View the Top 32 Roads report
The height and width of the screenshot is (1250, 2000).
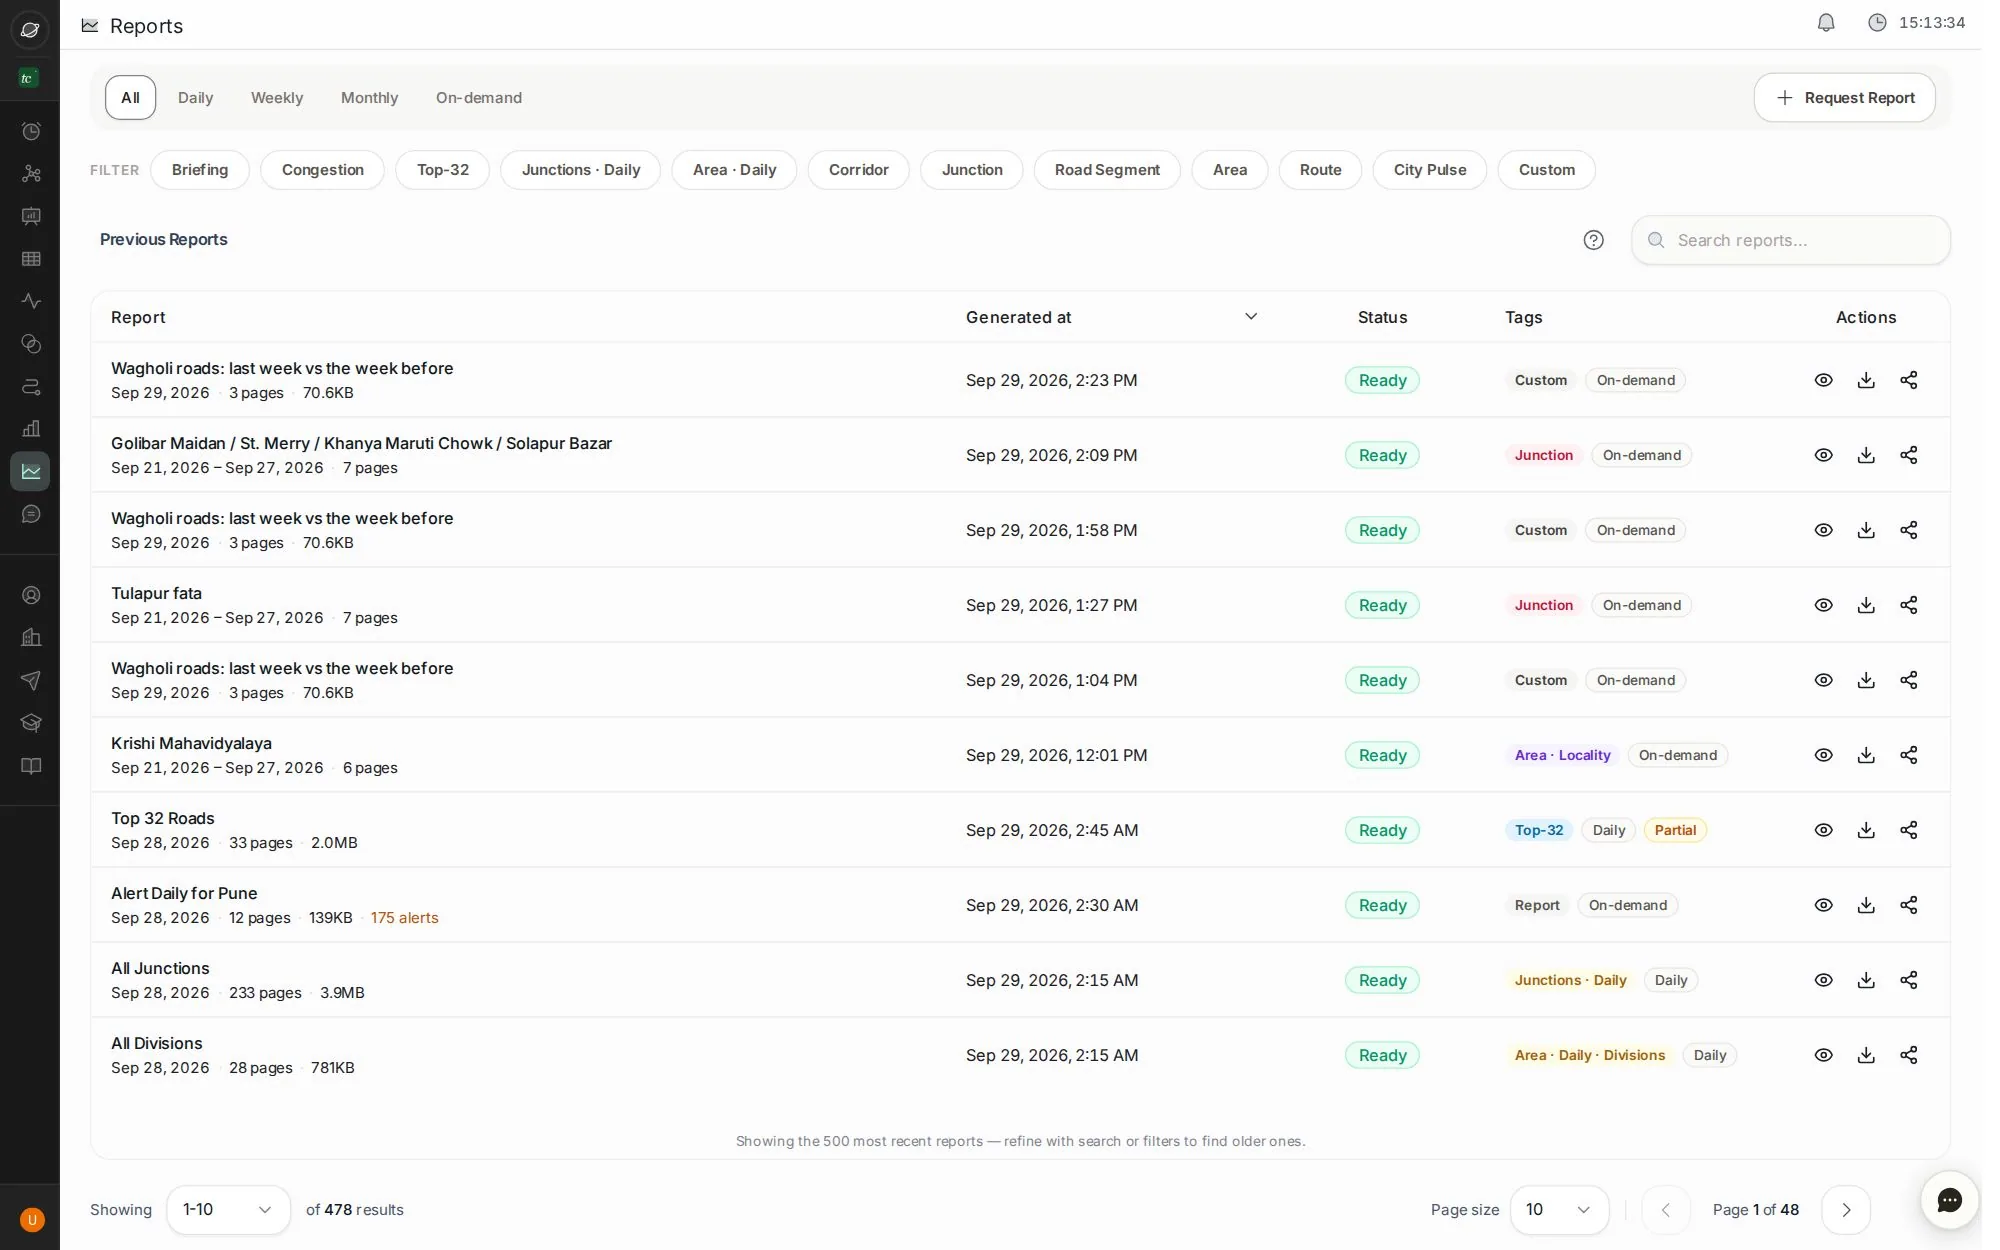pos(1823,830)
